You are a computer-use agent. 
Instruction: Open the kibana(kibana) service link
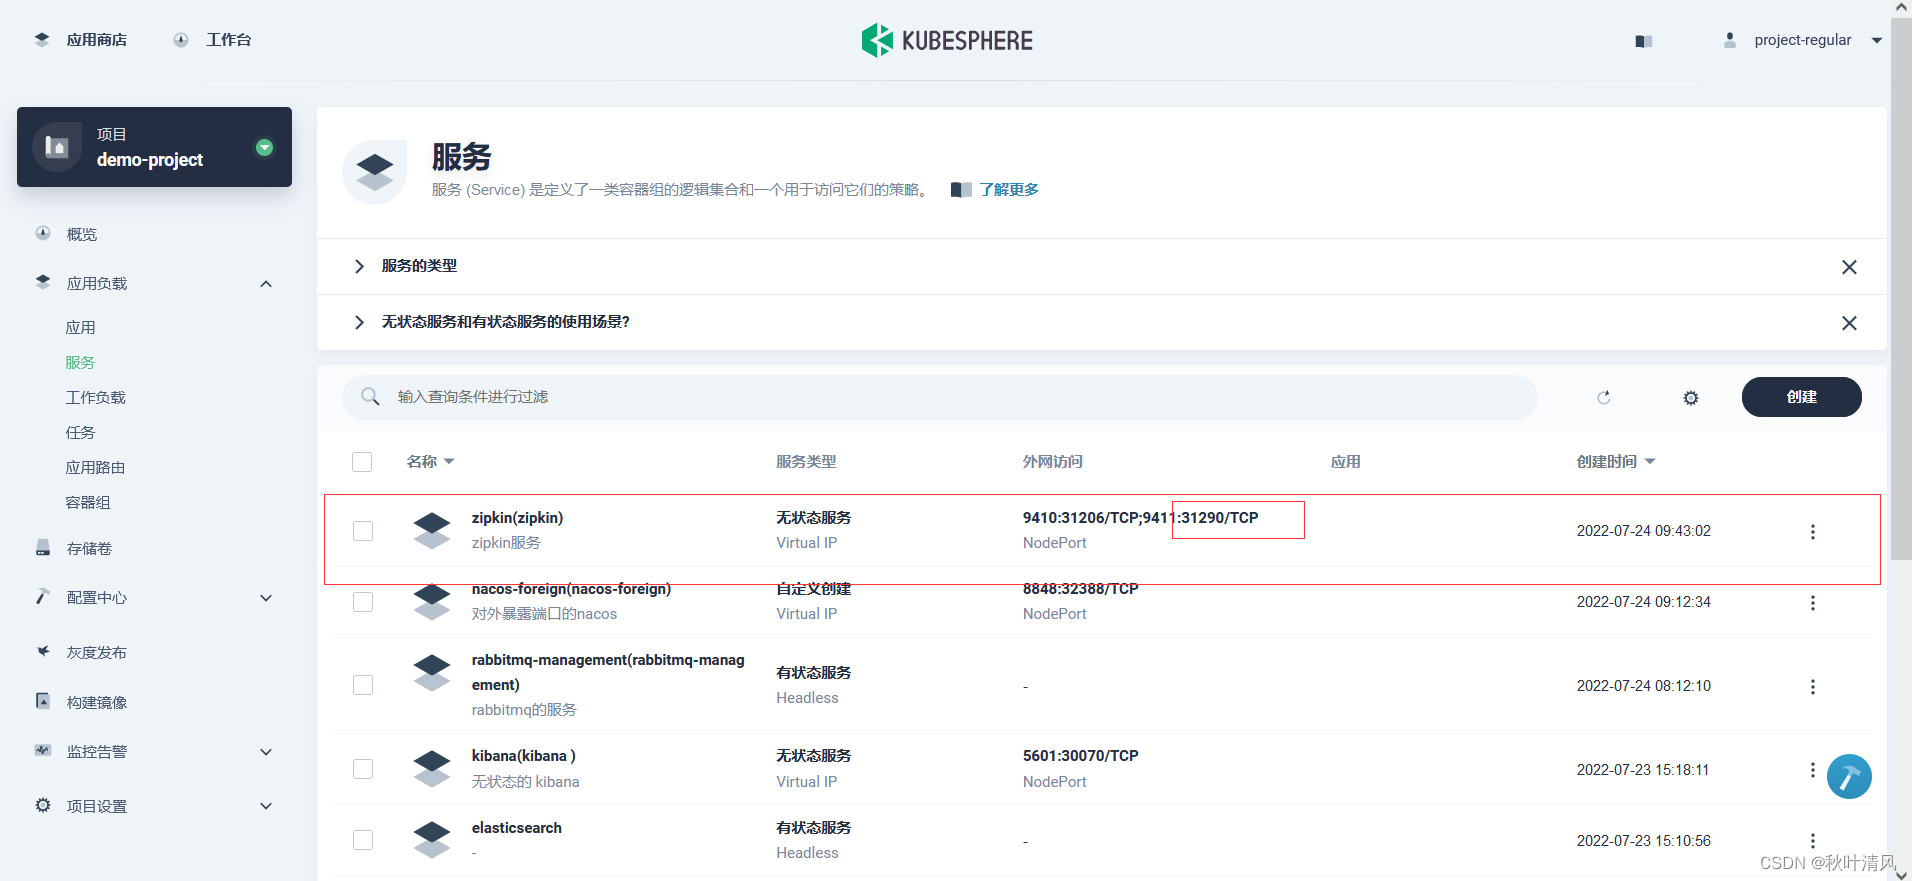pyautogui.click(x=524, y=756)
